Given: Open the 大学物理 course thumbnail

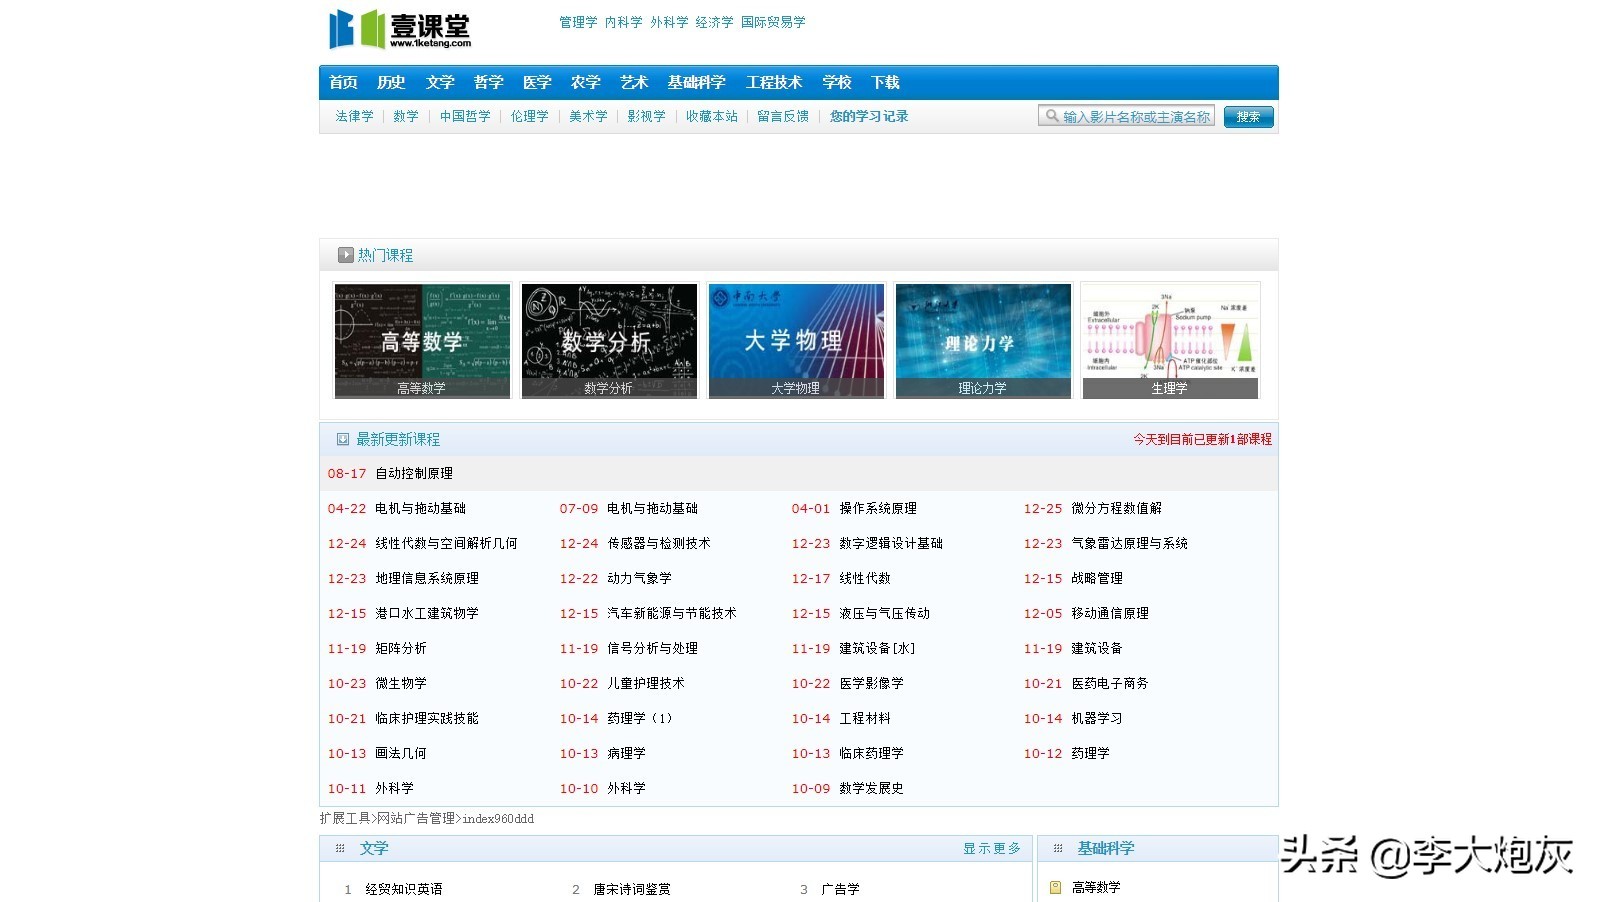Looking at the screenshot, I should point(795,340).
